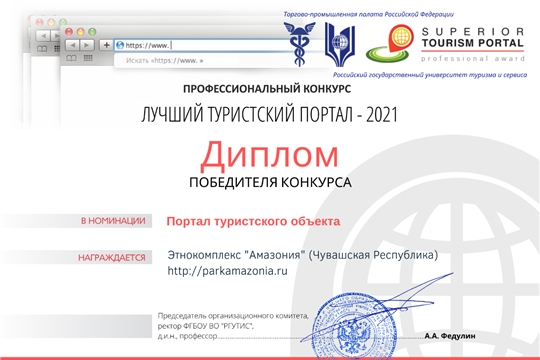
Task: Click Этнокомплекс "Амазония" recipient text
Action: 303,255
